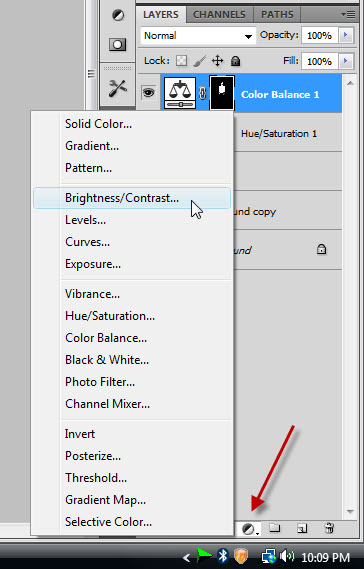Hide the Color Balance 1 layer

pos(148,93)
